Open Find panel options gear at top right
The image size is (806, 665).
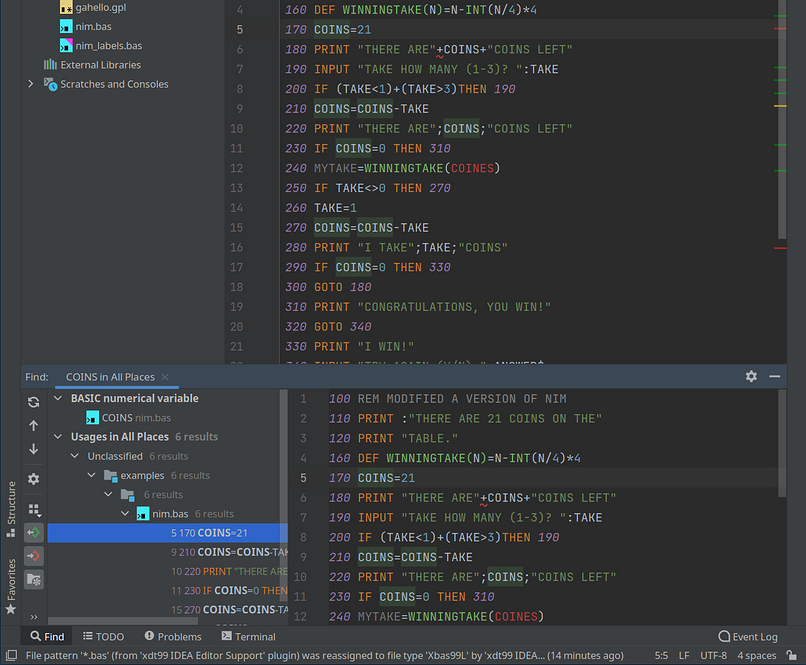[751, 376]
